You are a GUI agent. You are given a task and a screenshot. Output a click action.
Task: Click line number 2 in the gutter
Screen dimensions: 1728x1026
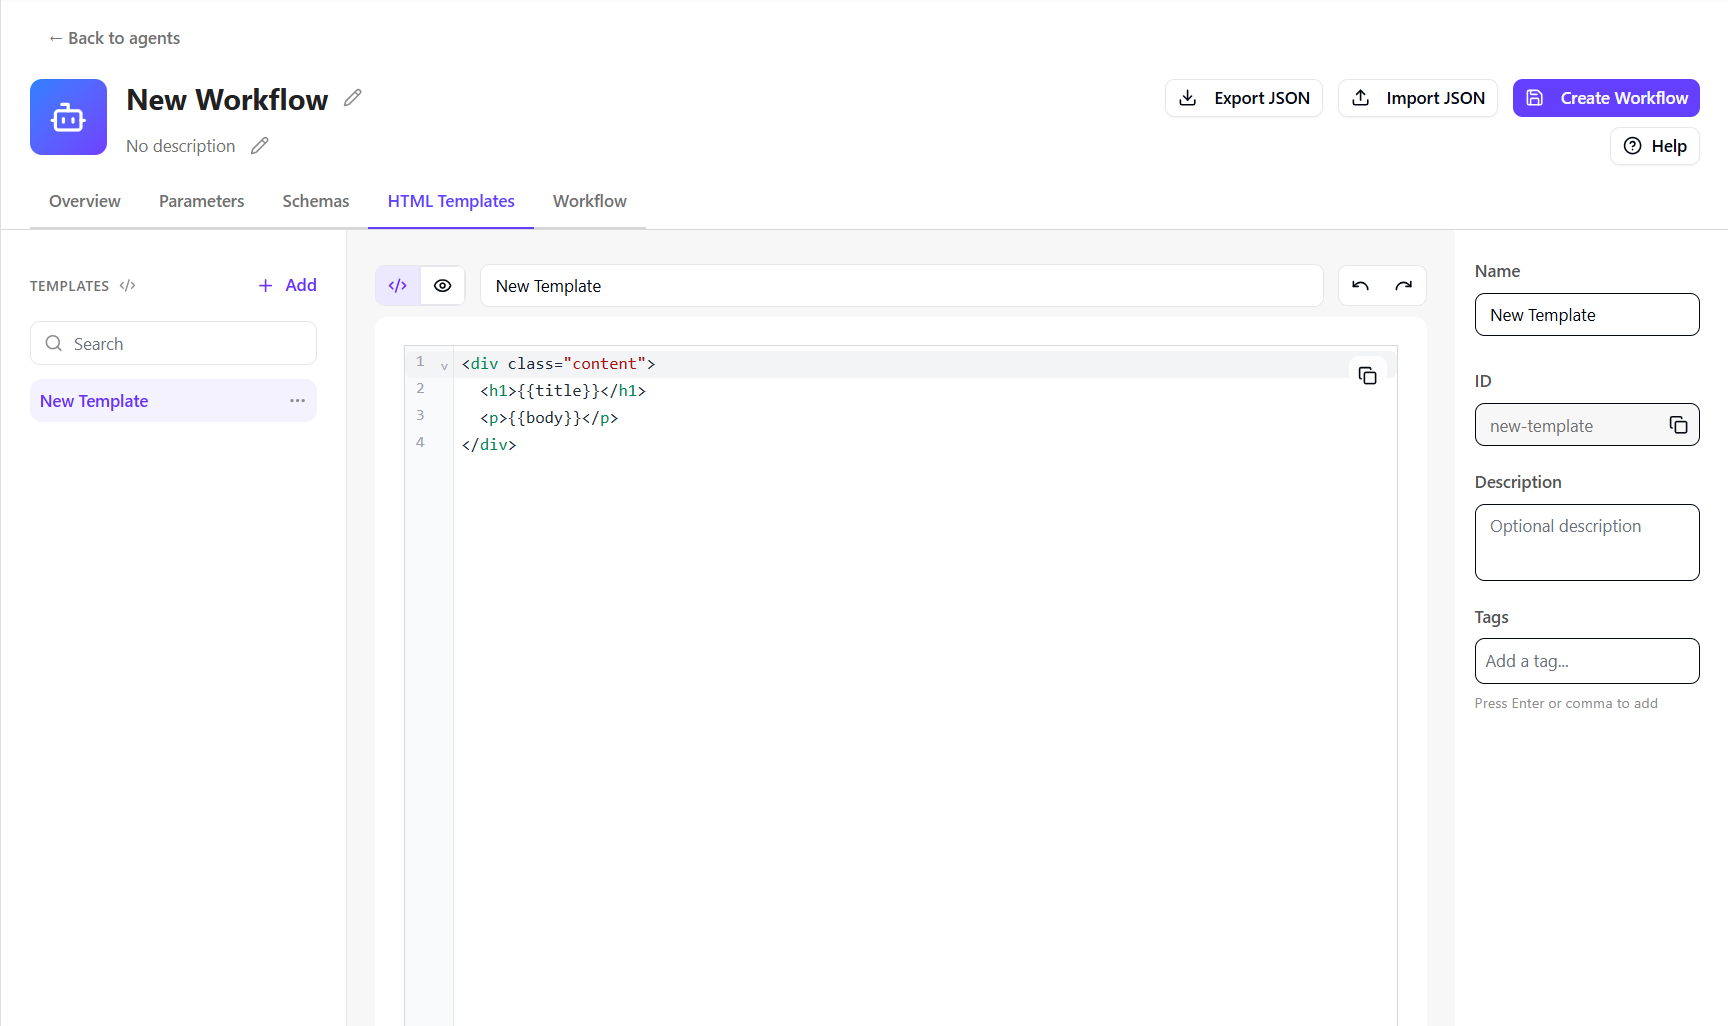[x=420, y=389]
